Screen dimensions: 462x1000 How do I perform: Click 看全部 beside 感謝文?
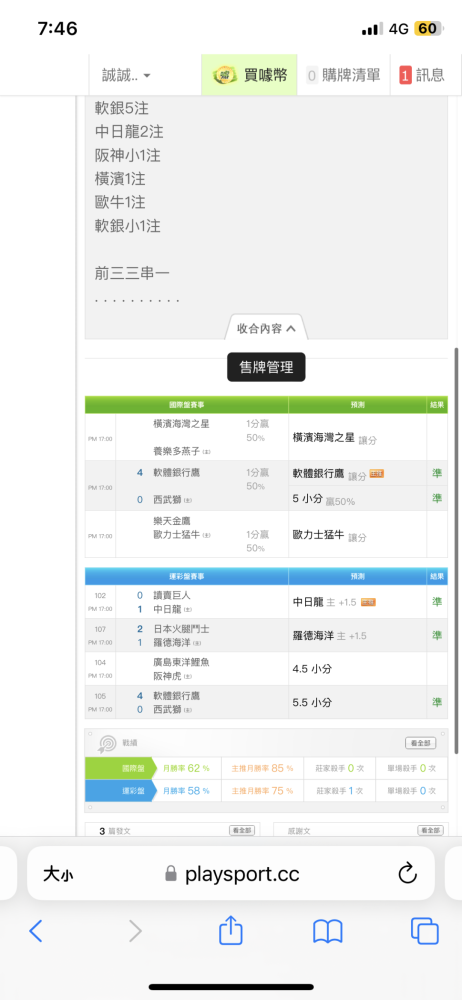tap(430, 830)
